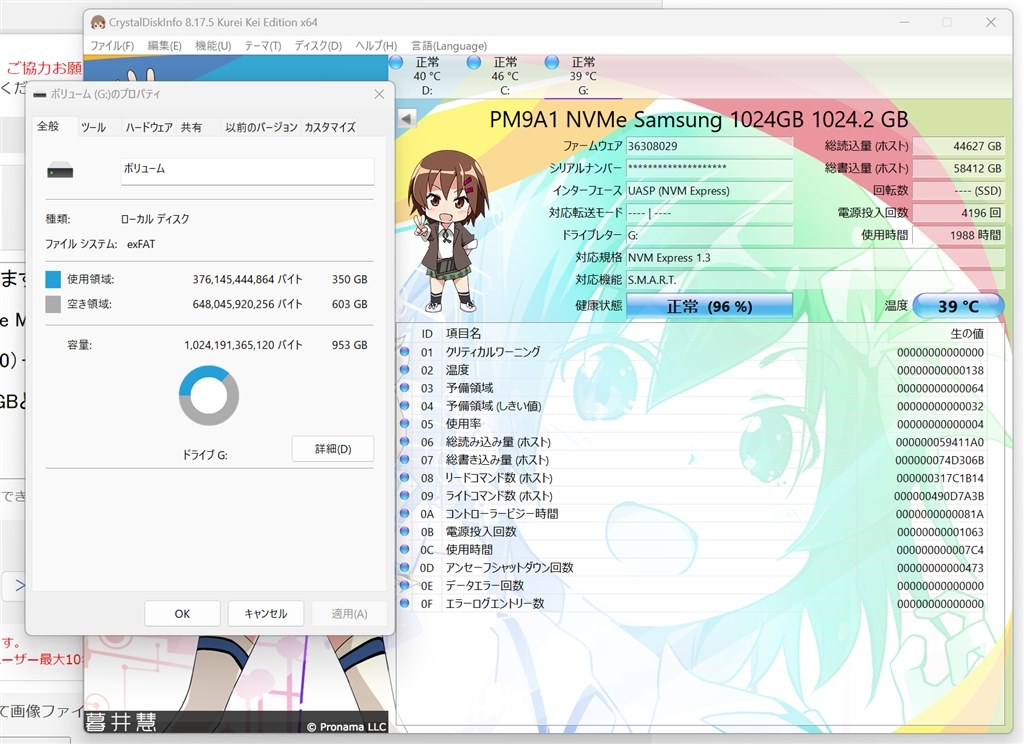Click the 電源投入回数 value 4196 回
The image size is (1024, 744).
click(x=958, y=213)
